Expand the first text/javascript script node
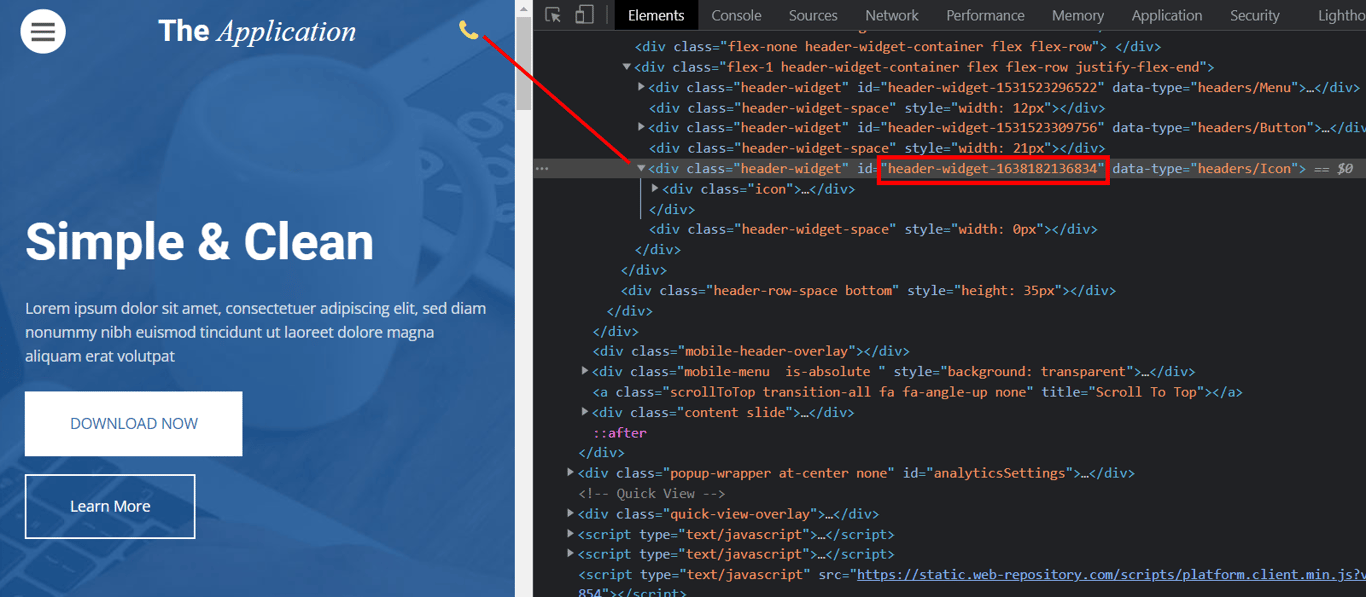 (x=571, y=534)
